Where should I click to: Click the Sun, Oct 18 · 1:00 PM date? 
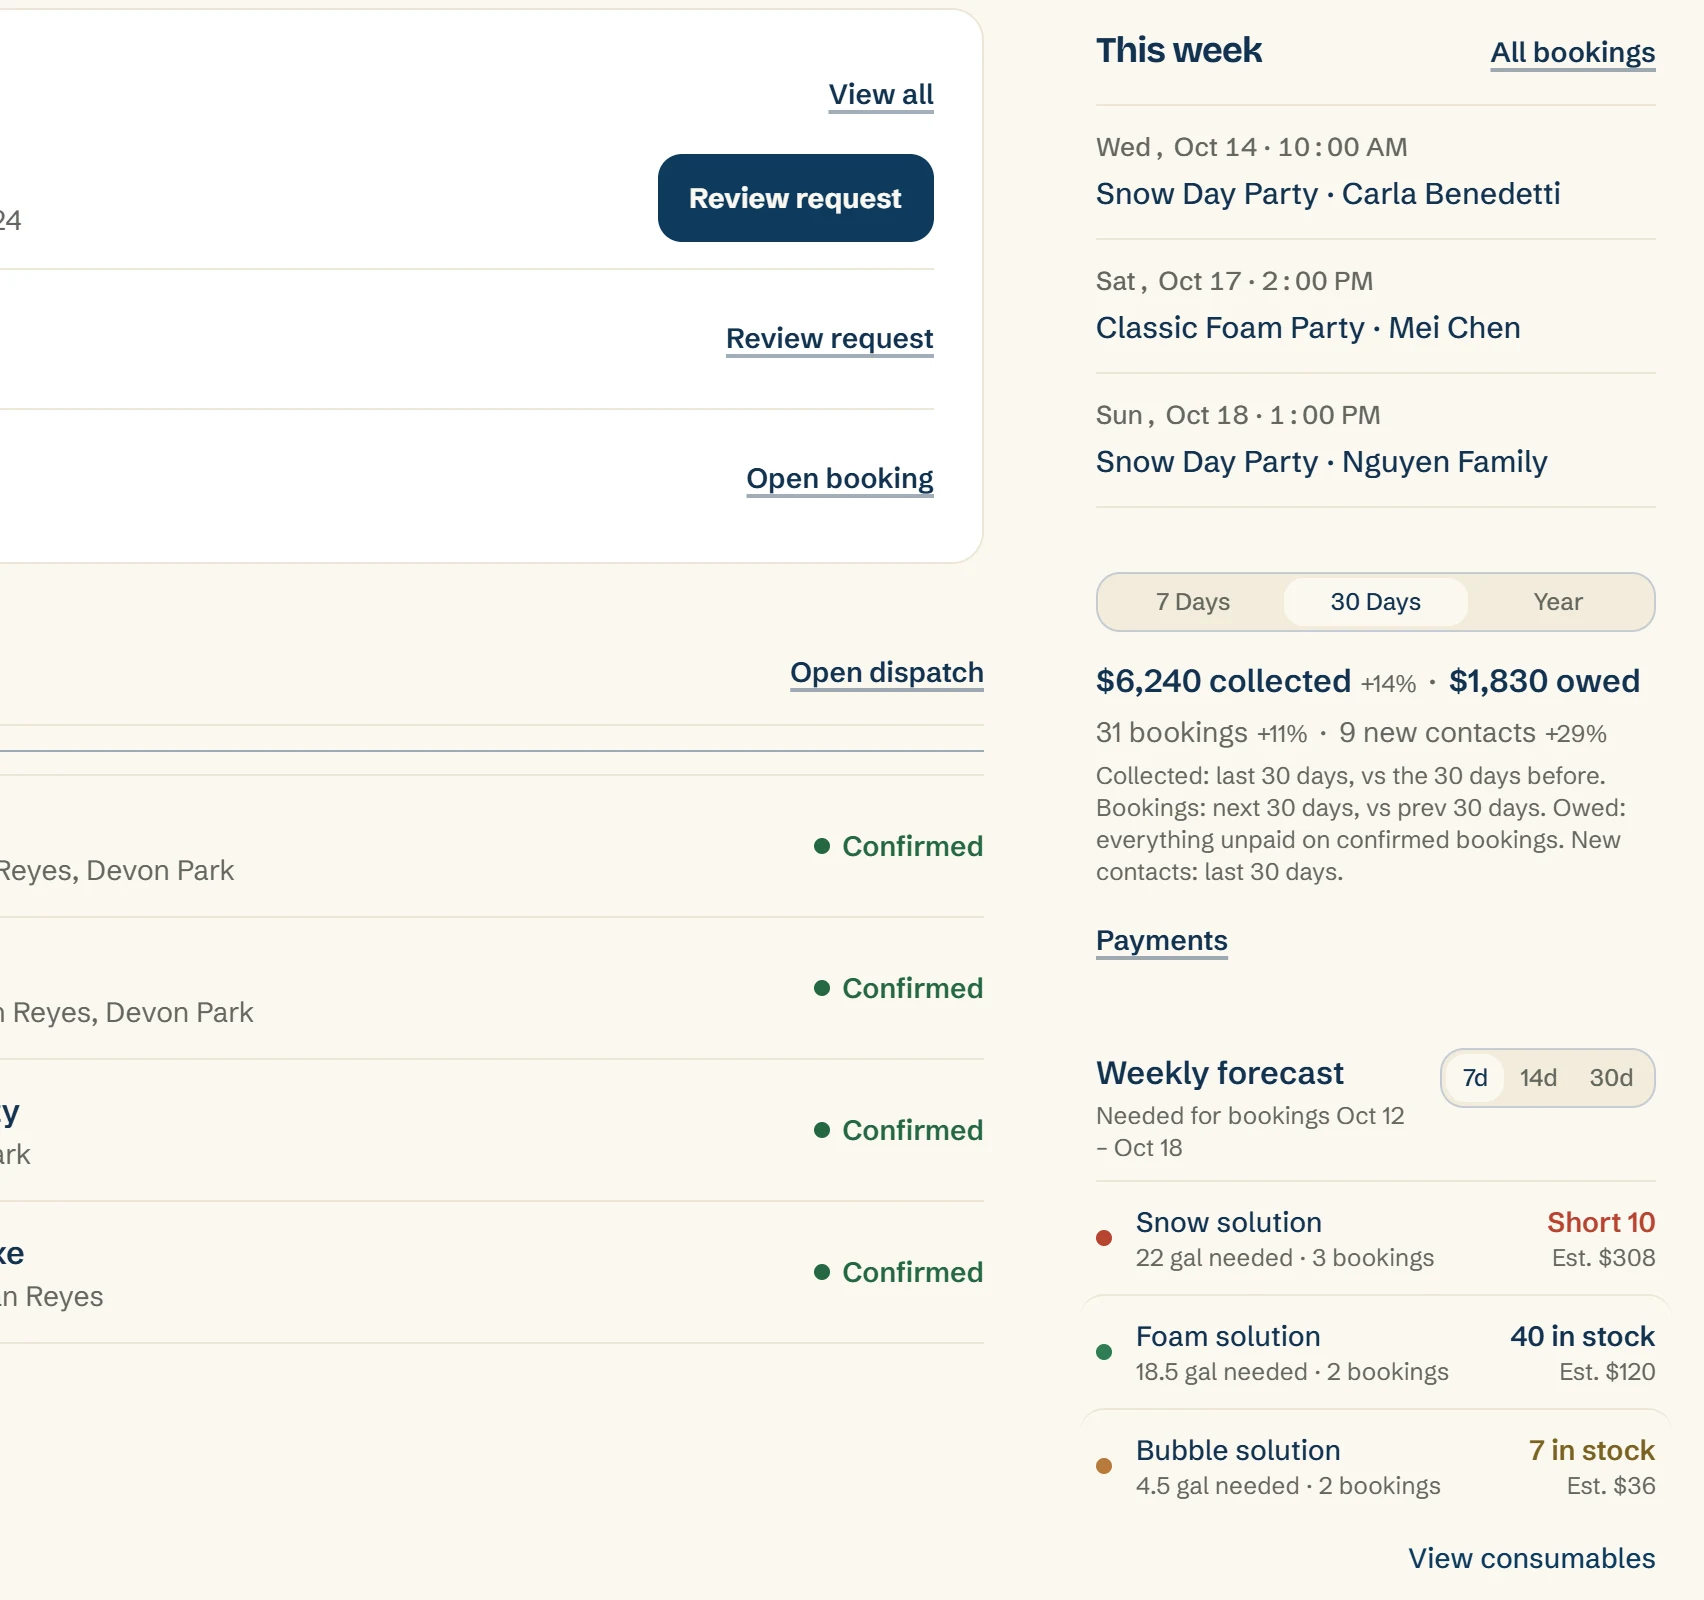[x=1238, y=415]
